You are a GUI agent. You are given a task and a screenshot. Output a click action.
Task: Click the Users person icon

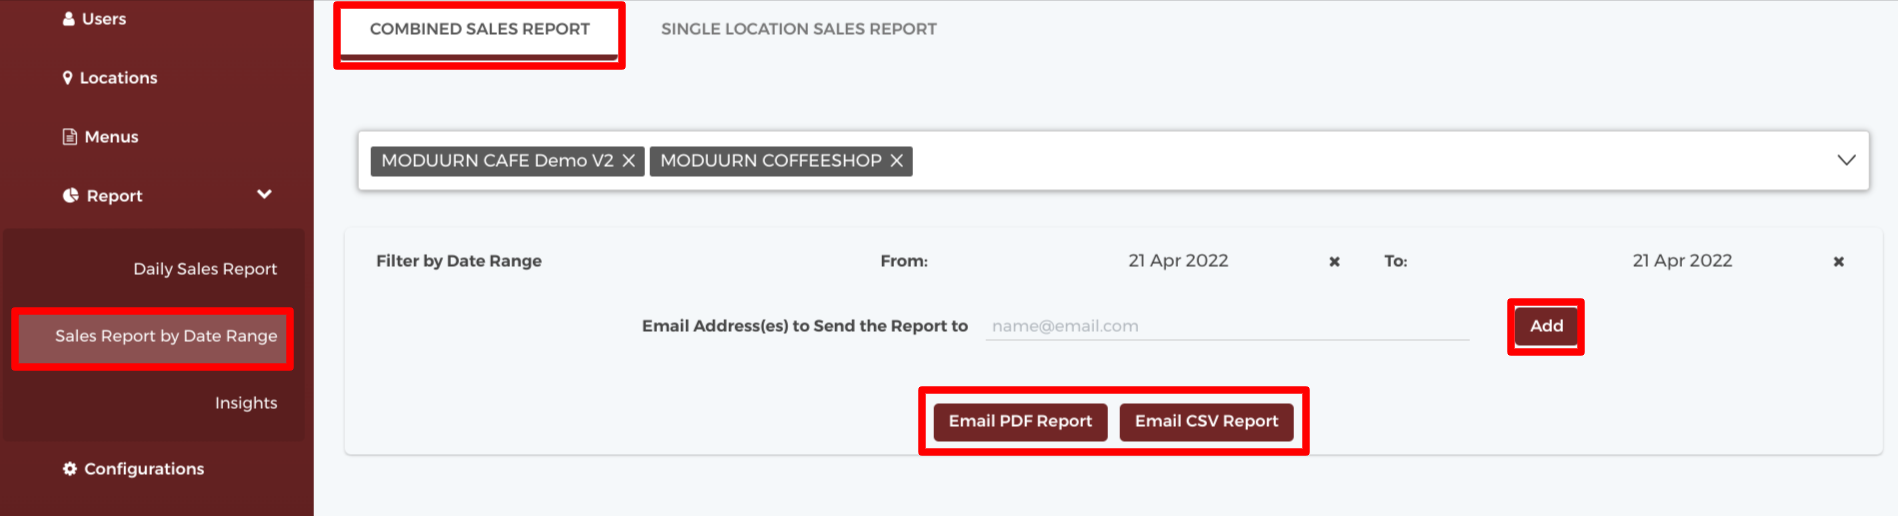tap(69, 19)
